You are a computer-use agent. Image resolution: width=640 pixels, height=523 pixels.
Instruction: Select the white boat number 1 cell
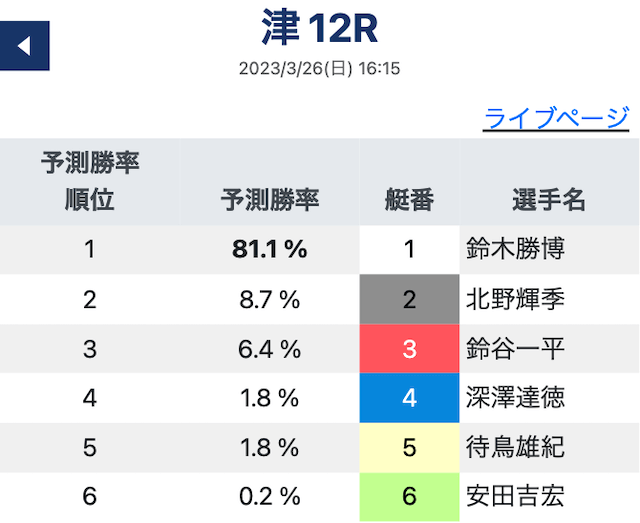click(409, 249)
